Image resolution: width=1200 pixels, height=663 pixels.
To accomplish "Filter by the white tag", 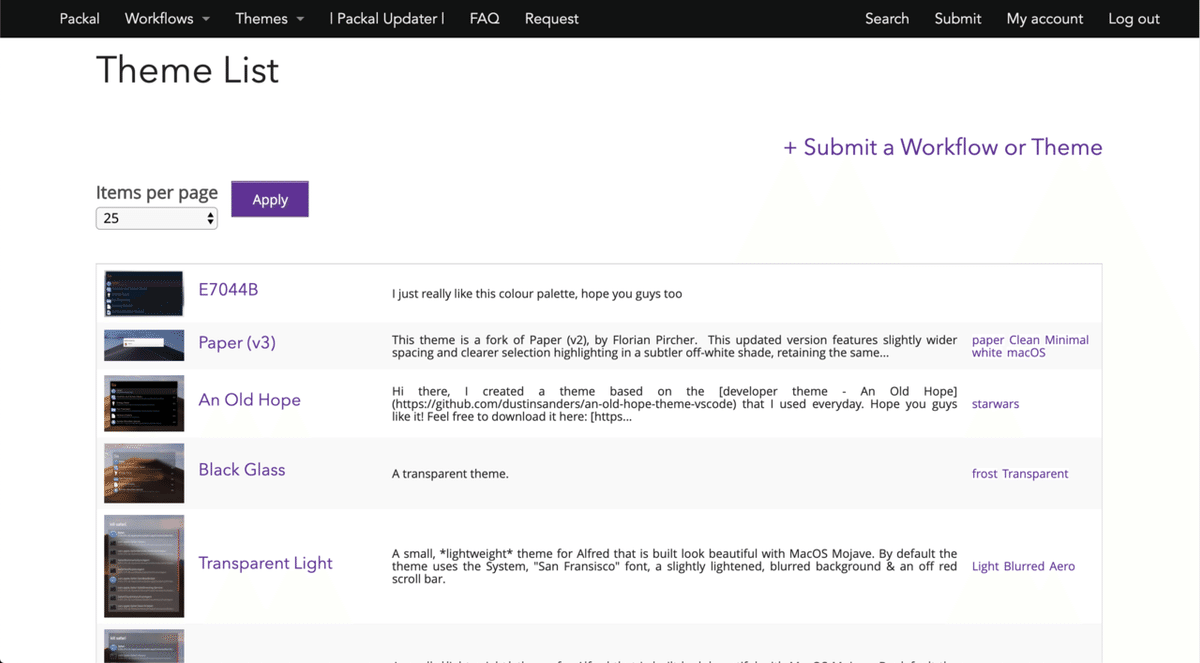I will click(x=987, y=353).
